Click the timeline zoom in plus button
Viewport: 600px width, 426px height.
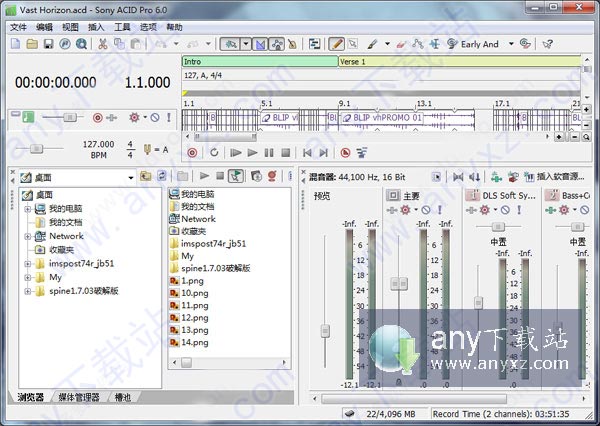tap(559, 137)
